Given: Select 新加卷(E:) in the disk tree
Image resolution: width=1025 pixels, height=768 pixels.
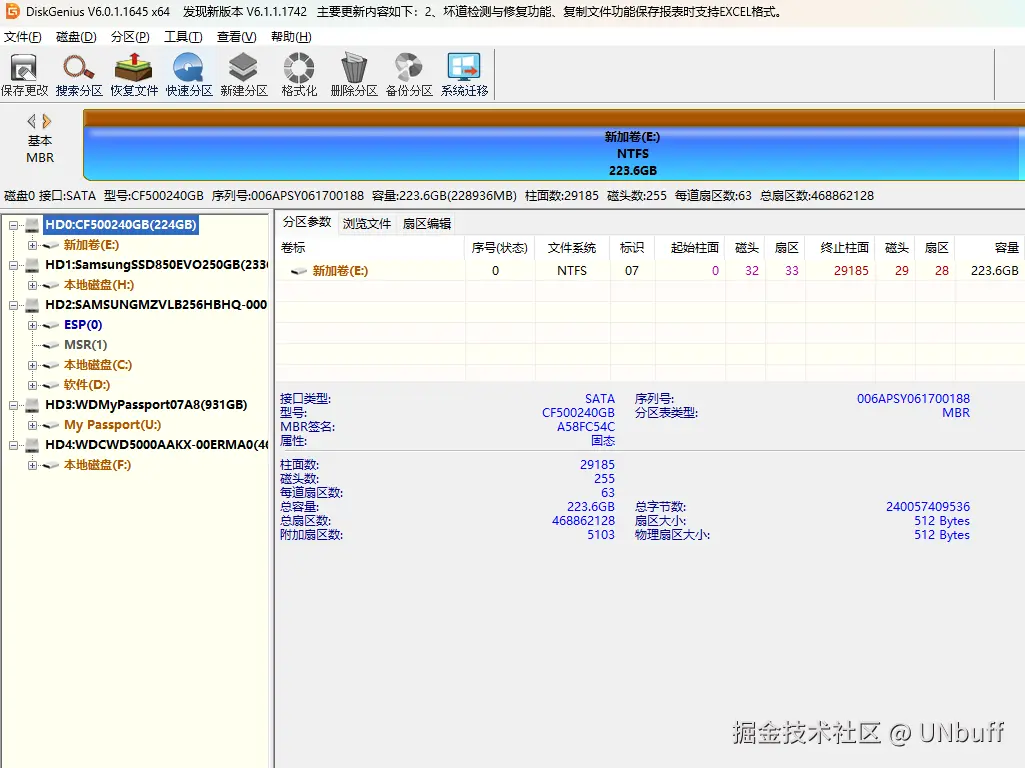Looking at the screenshot, I should (x=92, y=245).
